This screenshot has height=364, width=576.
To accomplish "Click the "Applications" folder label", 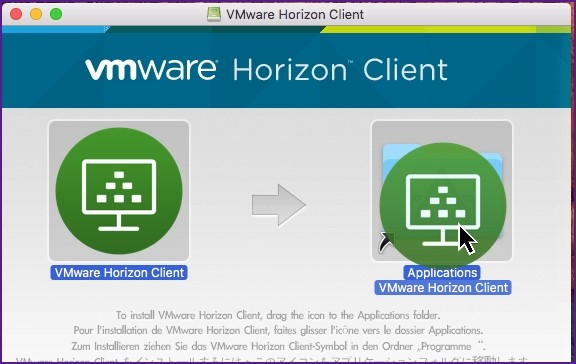I will coord(442,273).
